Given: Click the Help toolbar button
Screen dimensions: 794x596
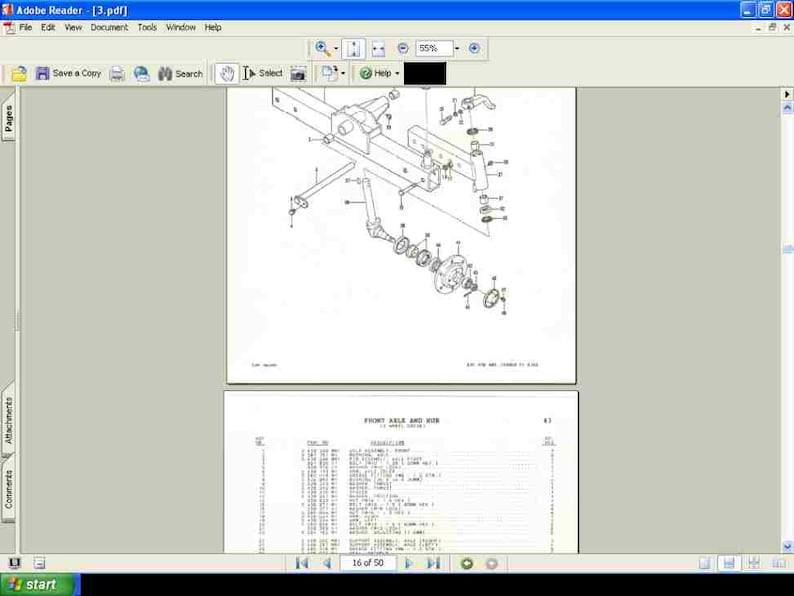Looking at the screenshot, I should tap(375, 74).
